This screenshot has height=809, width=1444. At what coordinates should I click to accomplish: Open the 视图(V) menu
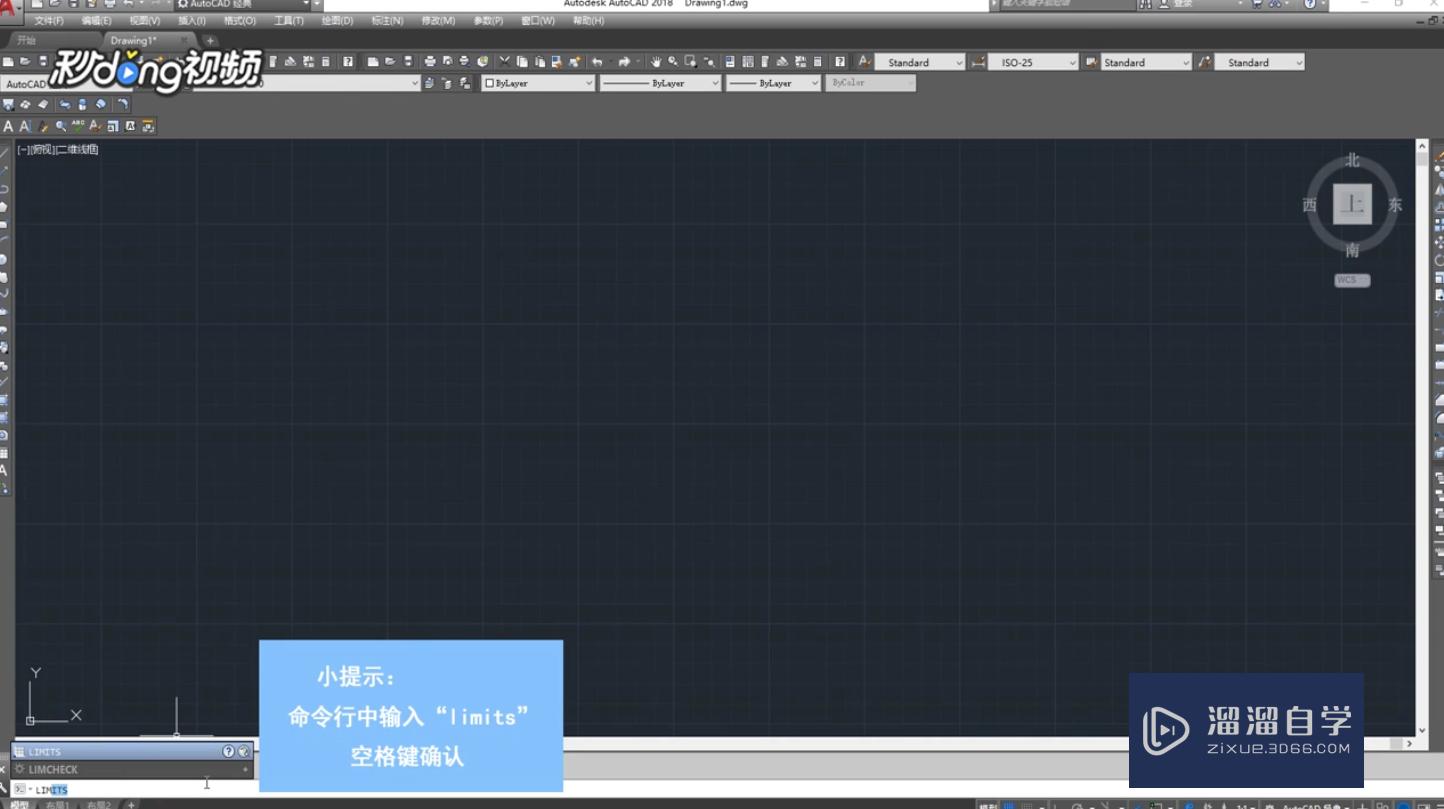coord(145,21)
